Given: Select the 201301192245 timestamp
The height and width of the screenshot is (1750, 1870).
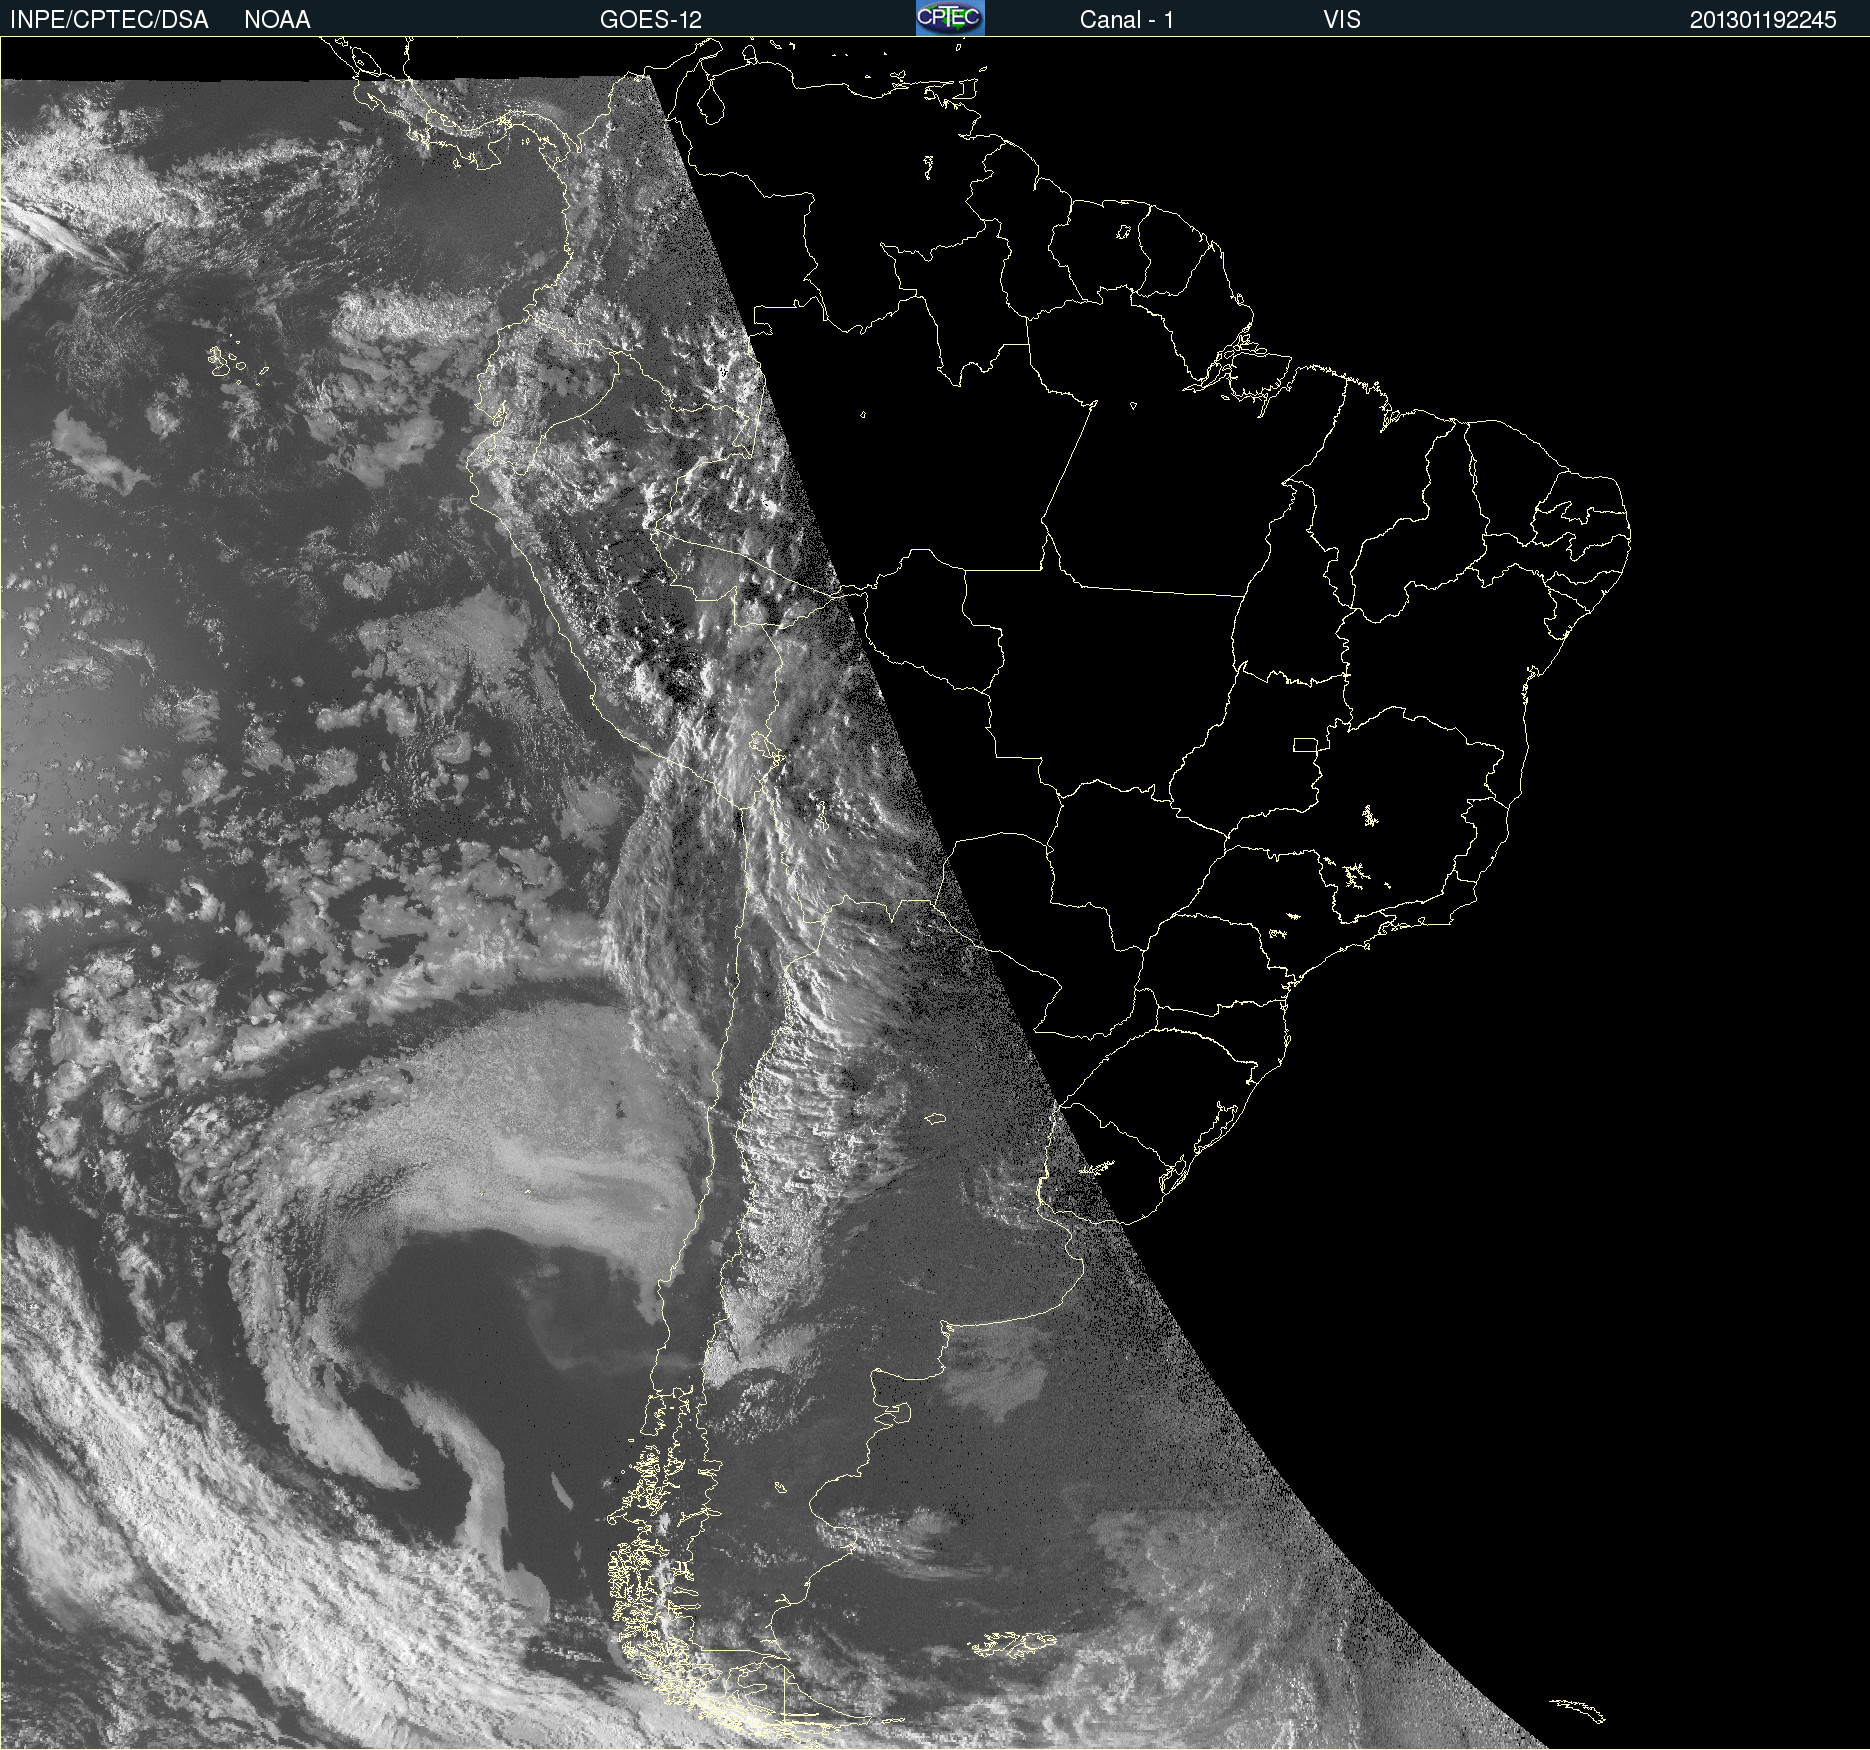Looking at the screenshot, I should [x=1763, y=20].
